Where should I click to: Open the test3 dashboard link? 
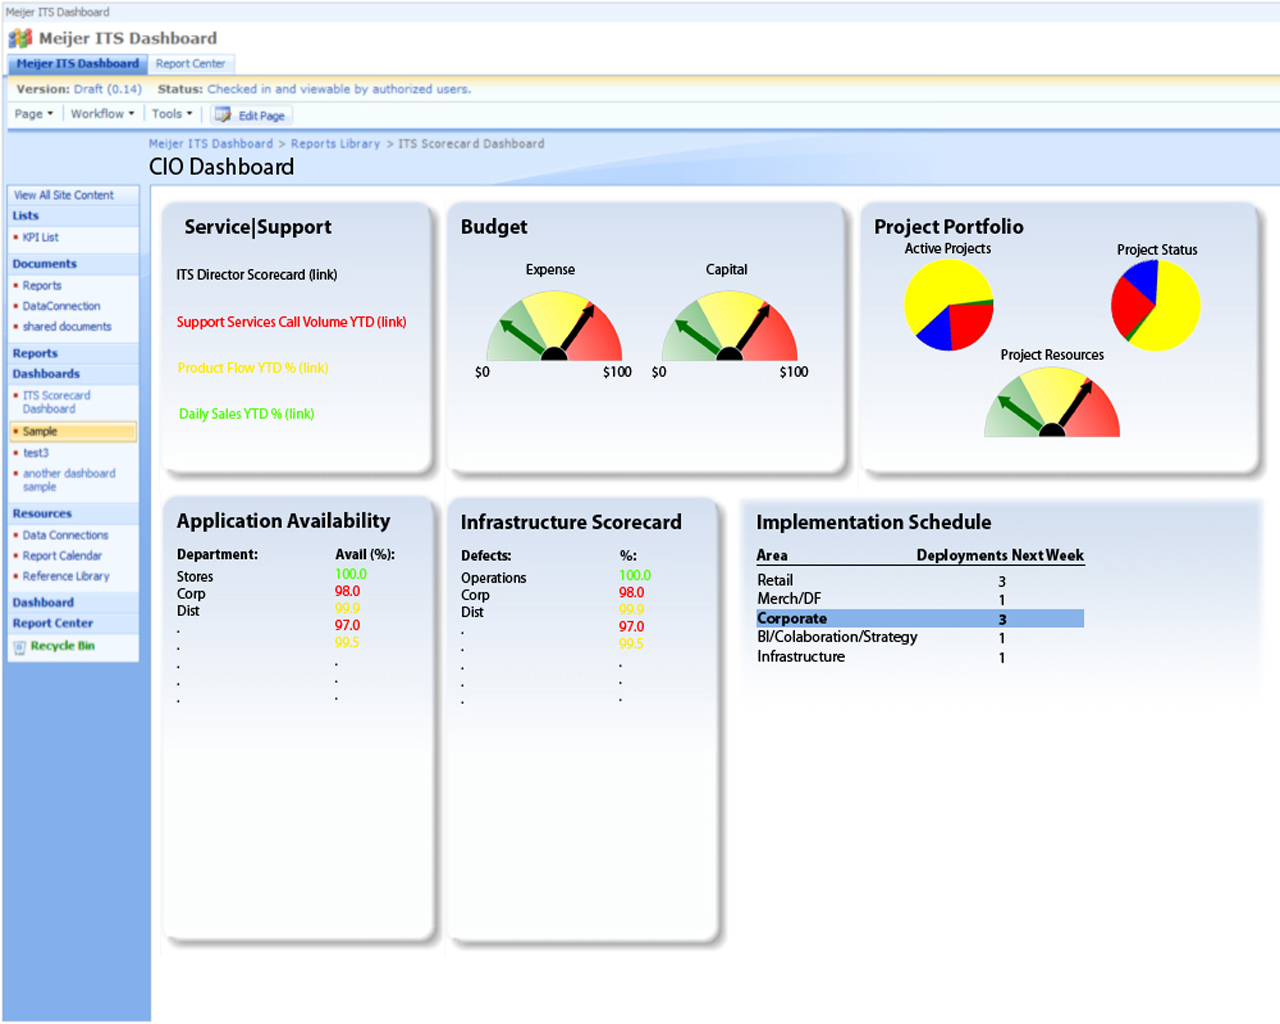point(36,453)
